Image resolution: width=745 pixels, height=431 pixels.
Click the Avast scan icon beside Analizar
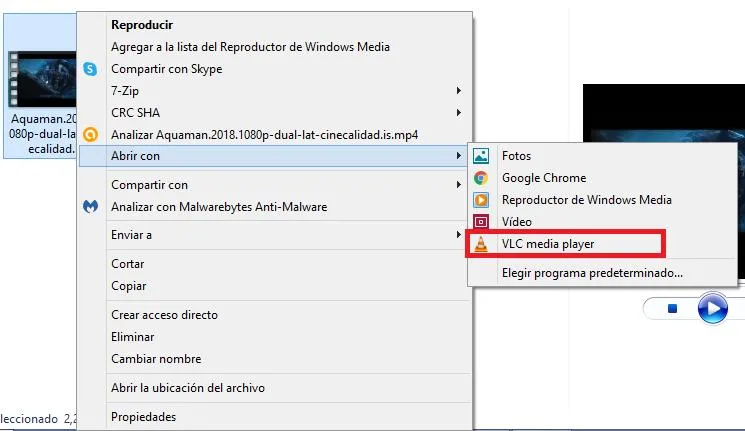(90, 134)
